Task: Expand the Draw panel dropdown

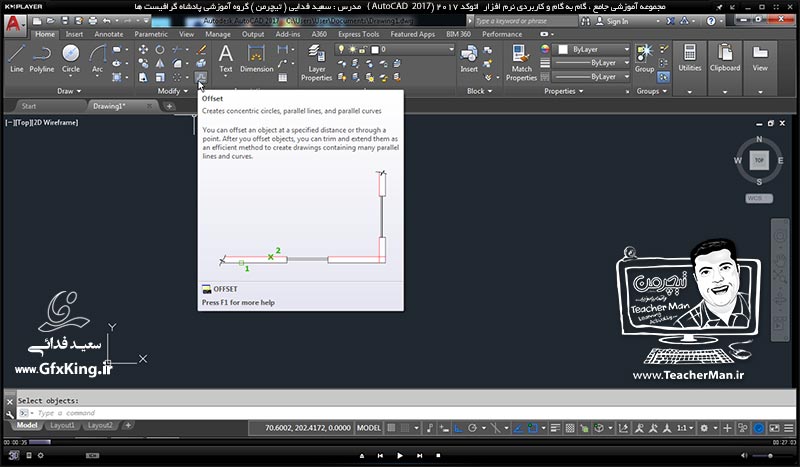Action: coord(69,91)
